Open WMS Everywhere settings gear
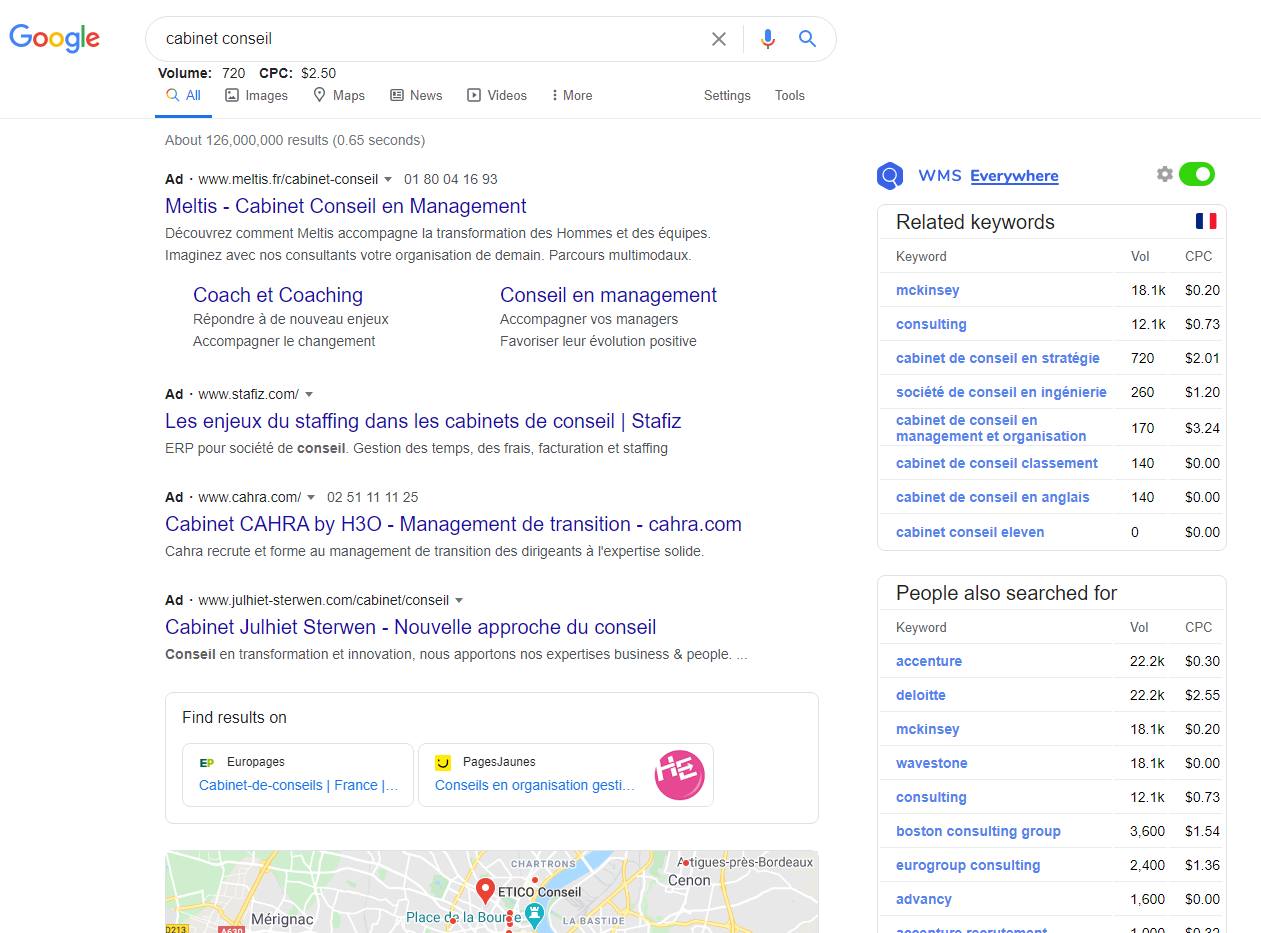Image resolution: width=1261 pixels, height=933 pixels. pos(1164,174)
